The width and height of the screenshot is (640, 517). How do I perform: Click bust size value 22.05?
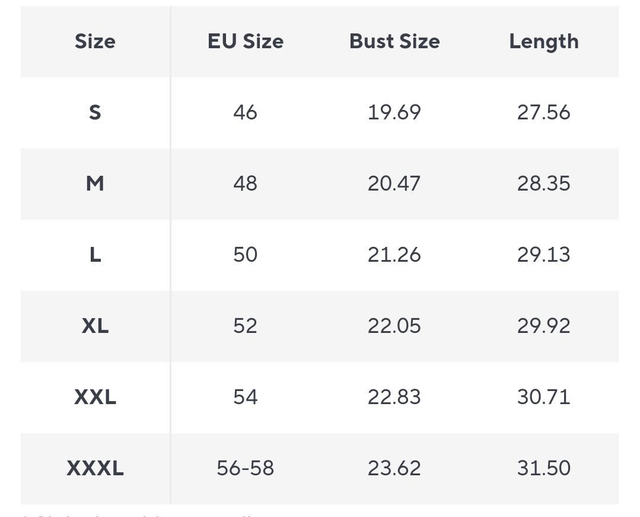click(x=394, y=325)
